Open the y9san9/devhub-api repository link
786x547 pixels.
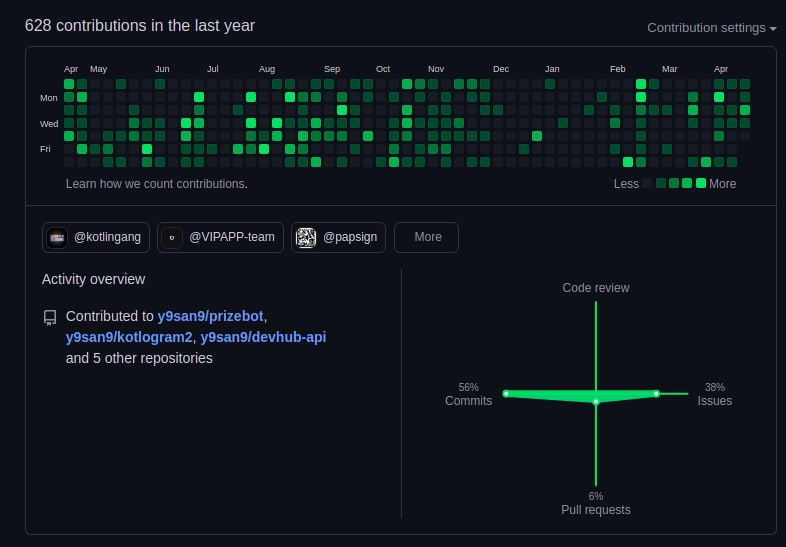pyautogui.click(x=263, y=337)
